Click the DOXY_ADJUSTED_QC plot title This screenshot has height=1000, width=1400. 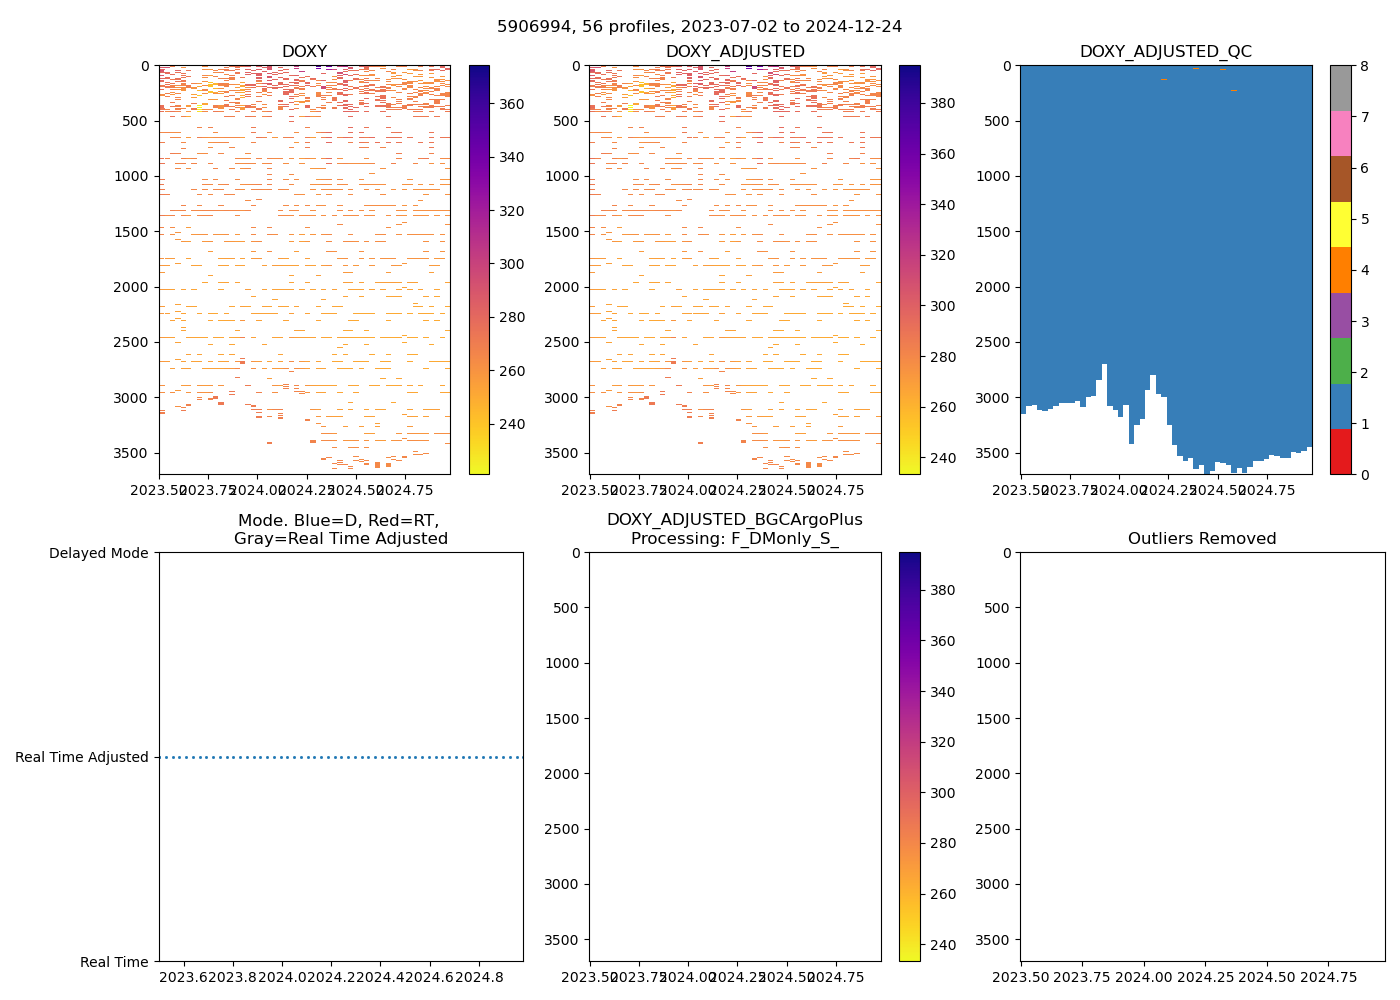pyautogui.click(x=1165, y=52)
